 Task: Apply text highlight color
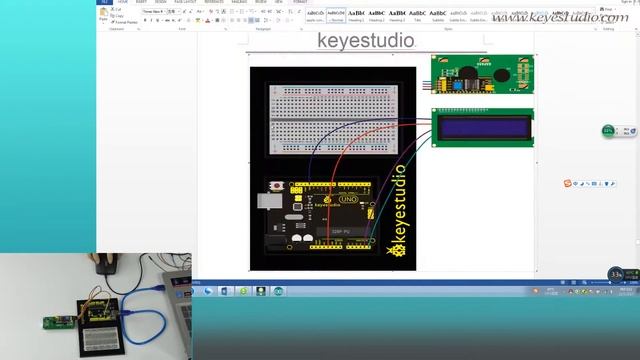(198, 20)
